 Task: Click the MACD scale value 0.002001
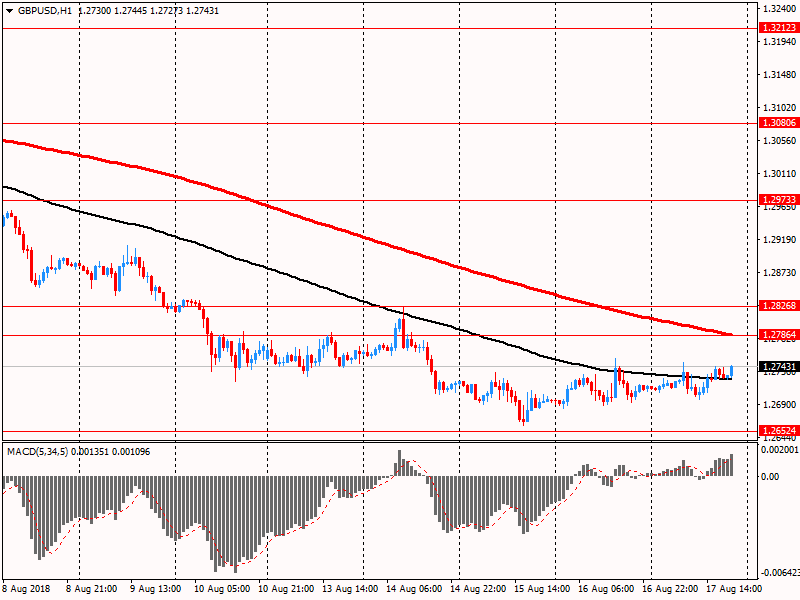[x=780, y=449]
